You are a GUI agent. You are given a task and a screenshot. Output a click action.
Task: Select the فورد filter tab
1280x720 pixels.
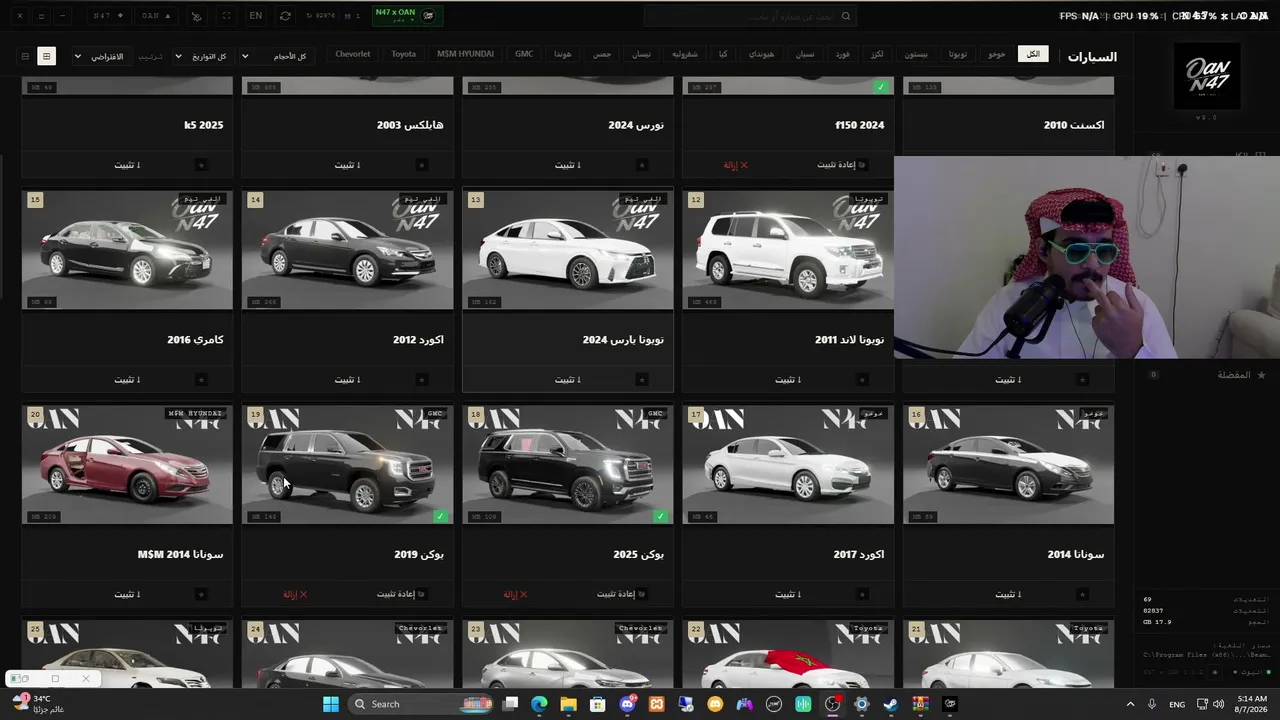pos(842,54)
